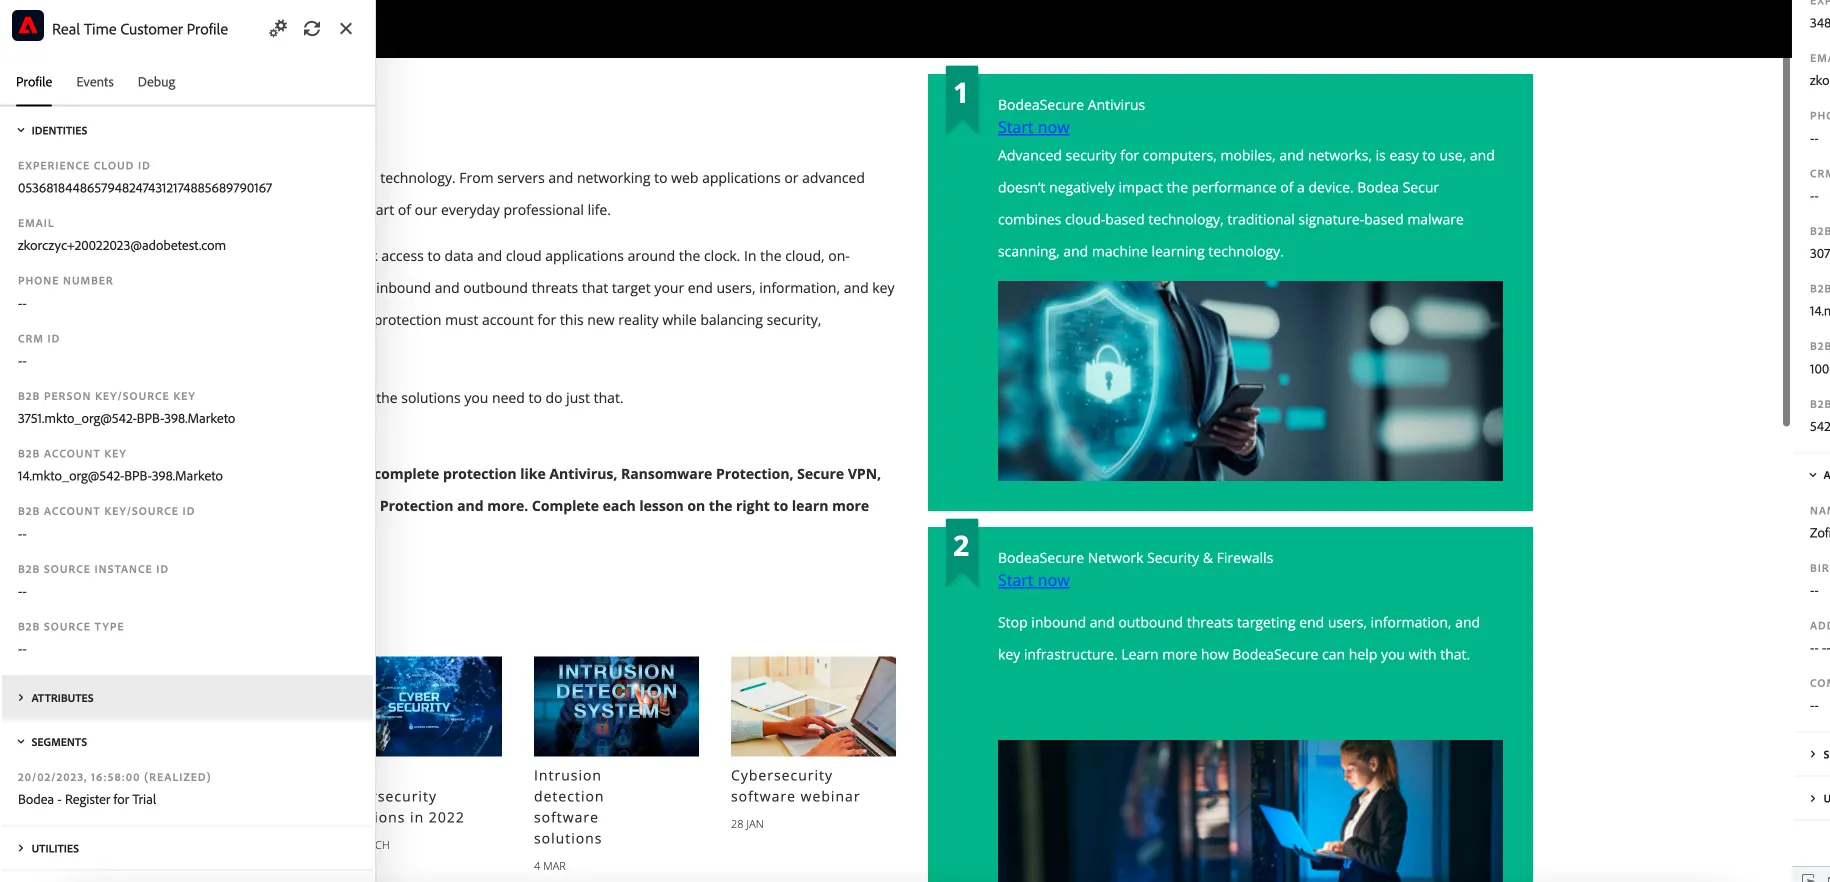Open the Debug tab
1830x882 pixels.
156,82
